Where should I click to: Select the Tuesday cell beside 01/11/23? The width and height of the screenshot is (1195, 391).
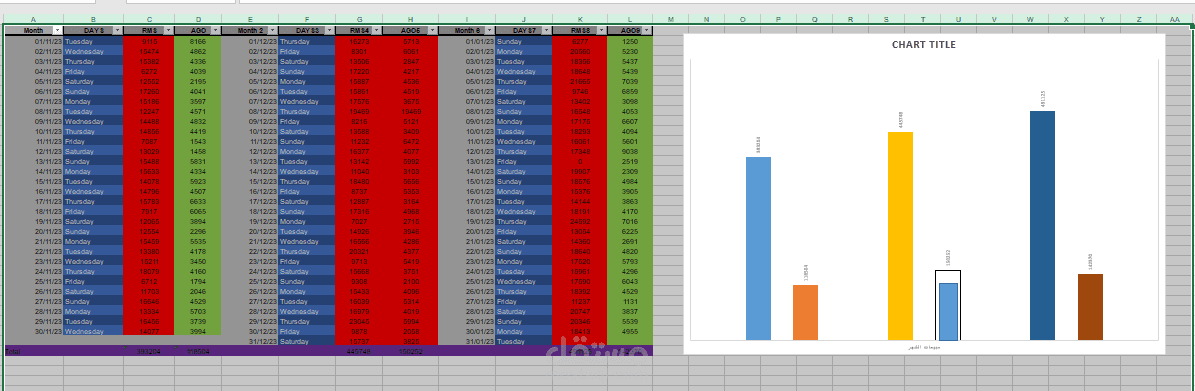93,41
